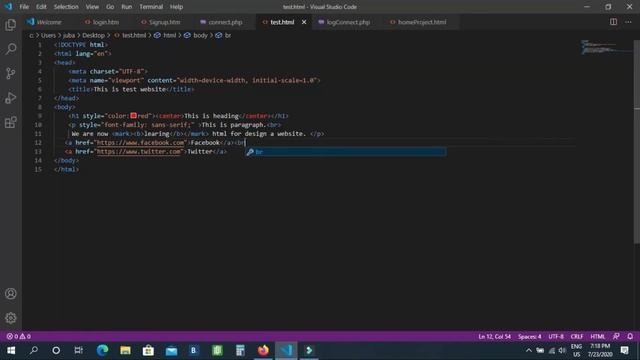Open taskbar search magnifier

(x=34, y=350)
